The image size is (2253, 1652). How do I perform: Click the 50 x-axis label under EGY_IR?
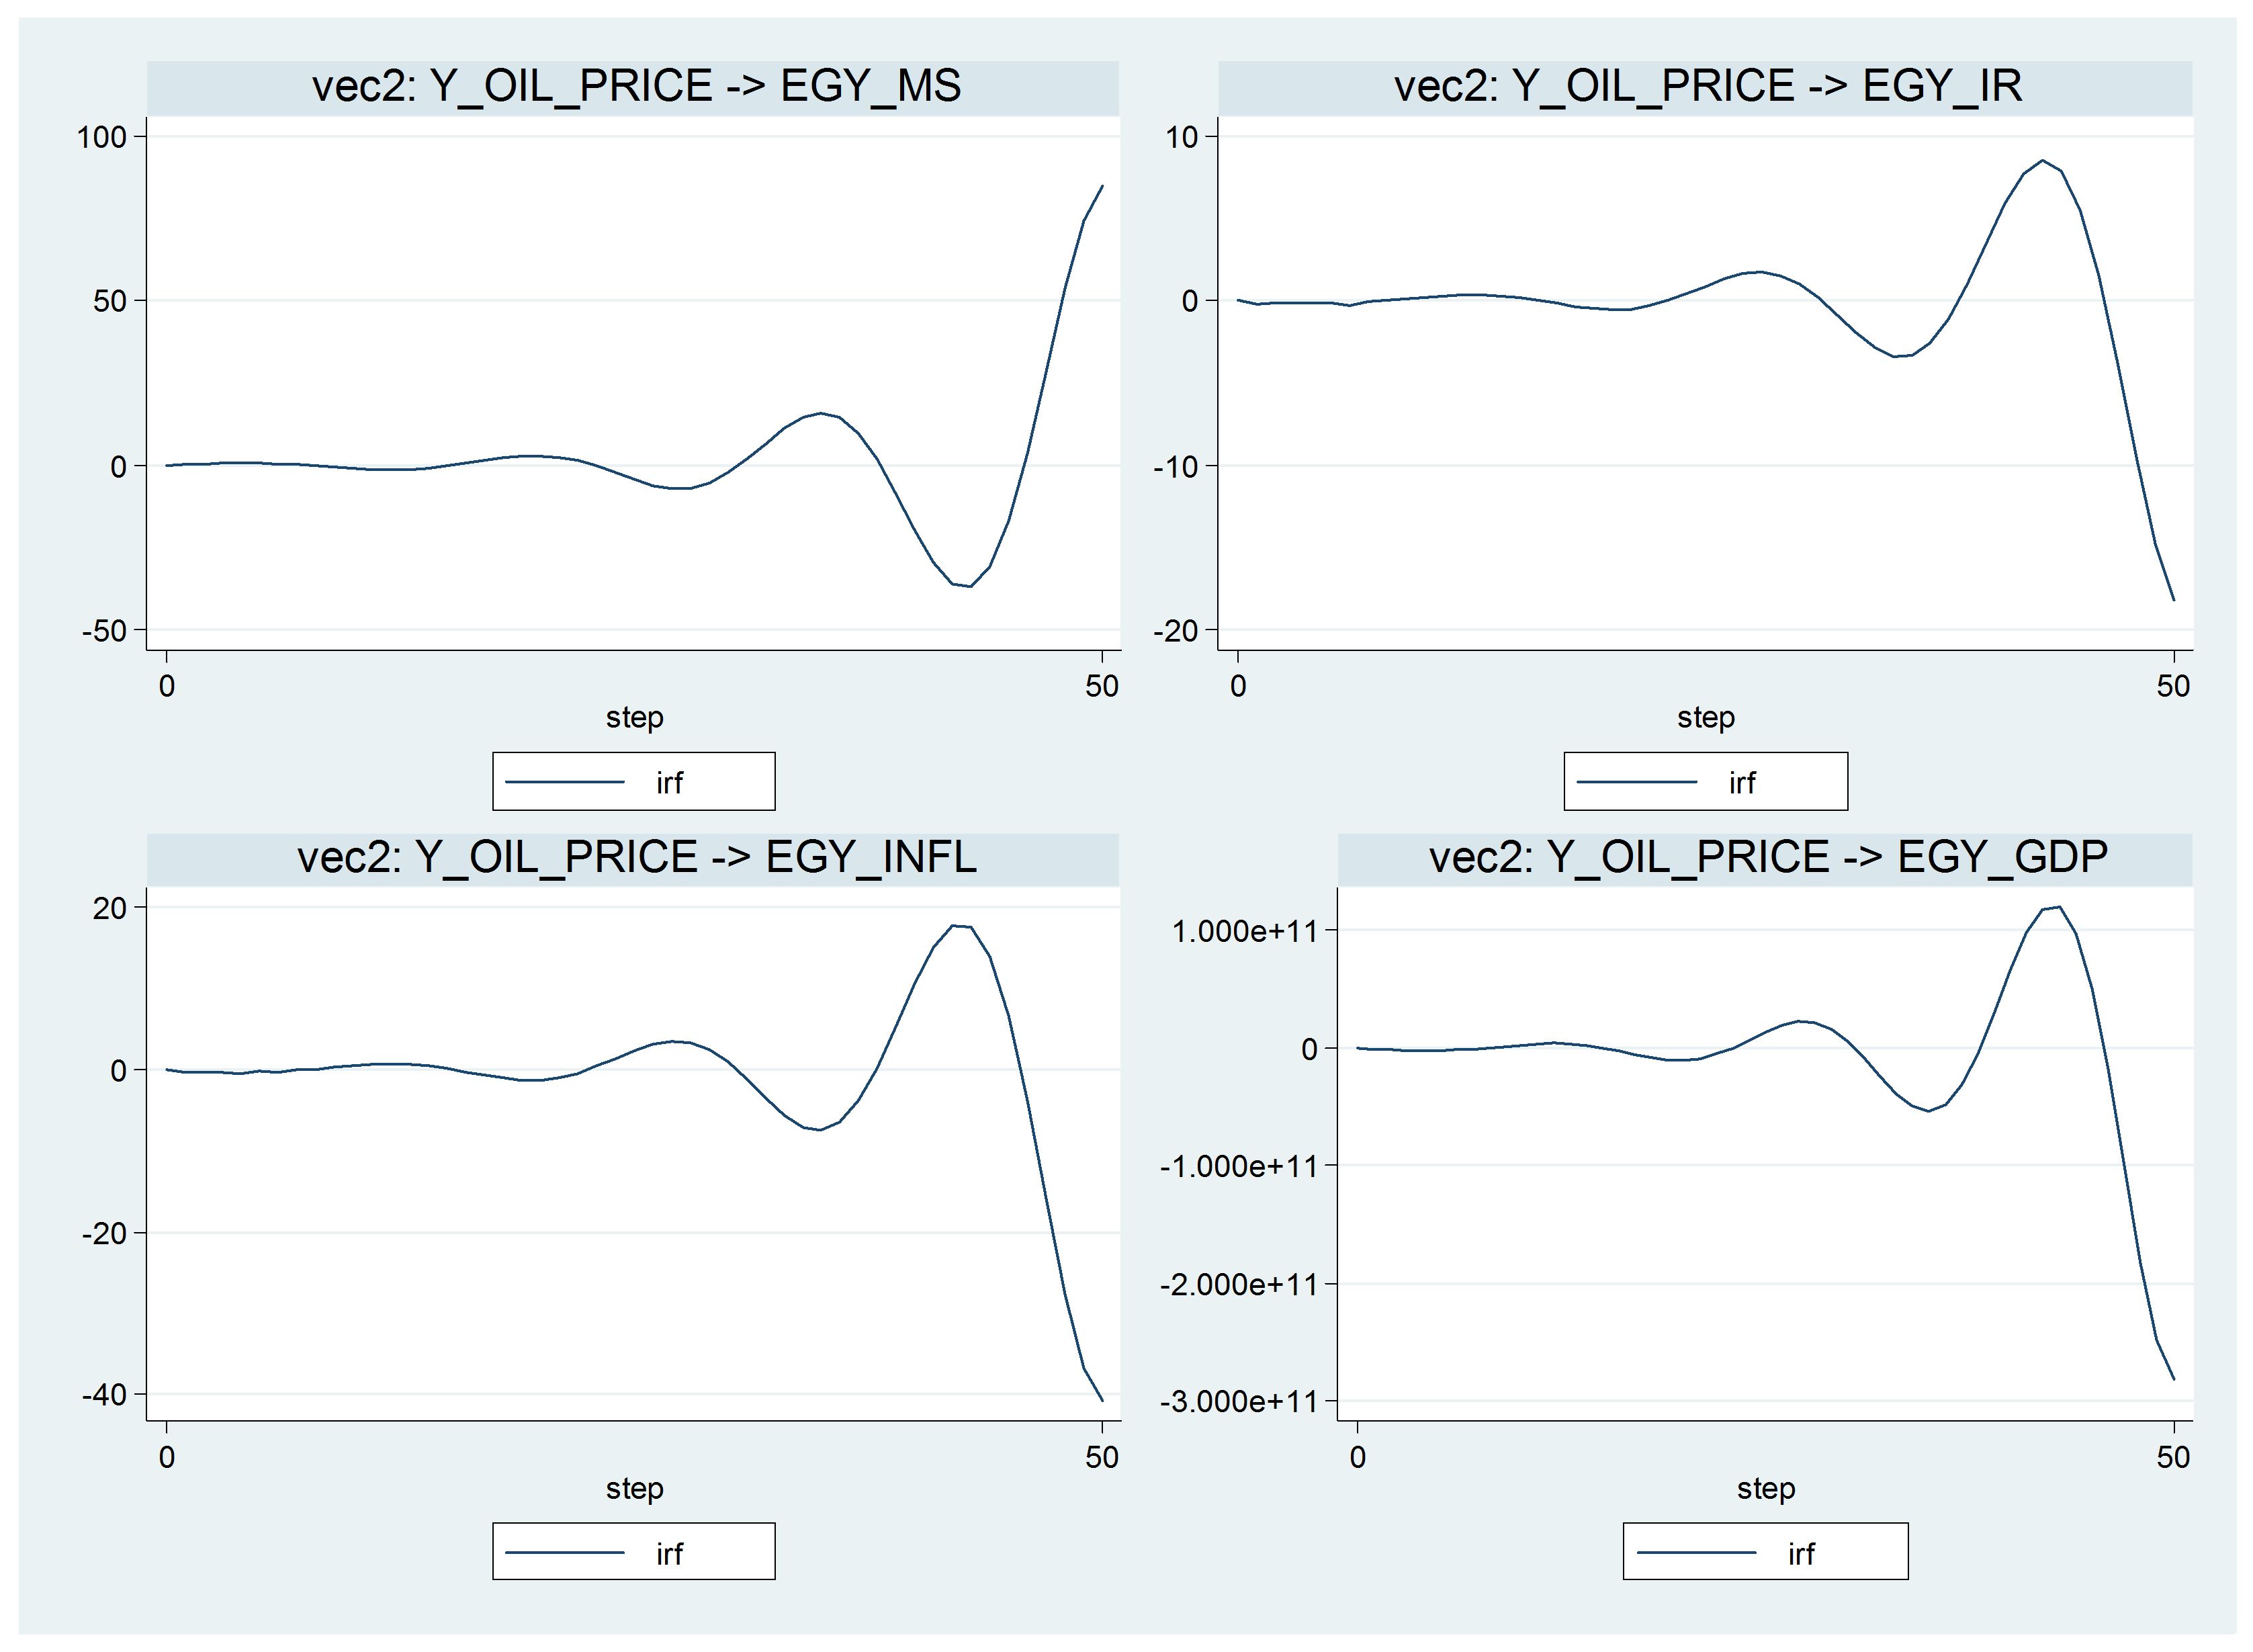(x=2173, y=686)
